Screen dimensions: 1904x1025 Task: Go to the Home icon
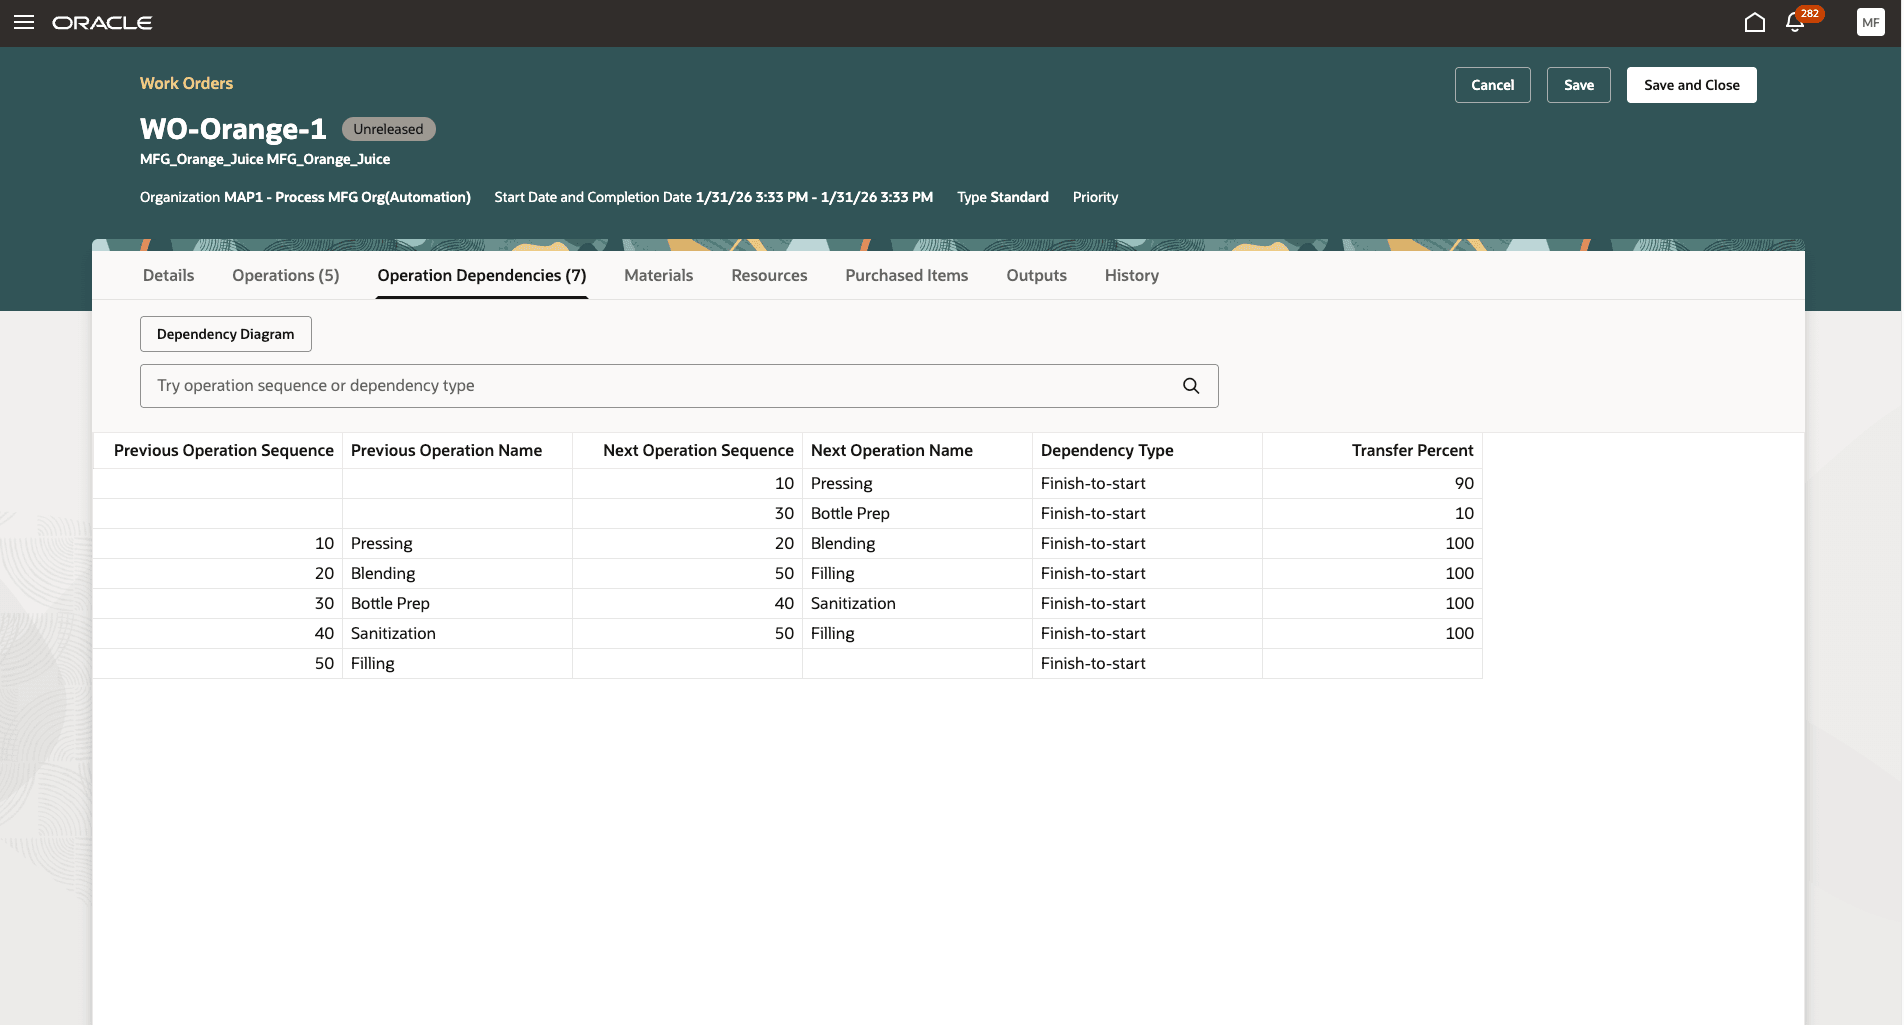coord(1754,23)
